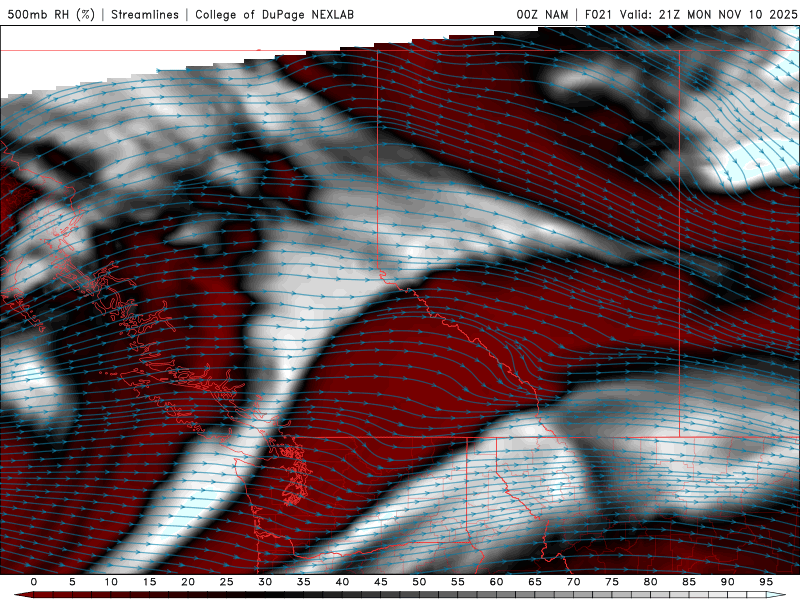Click the "F021" forecast hour label
This screenshot has width=800, height=600.
[x=599, y=14]
